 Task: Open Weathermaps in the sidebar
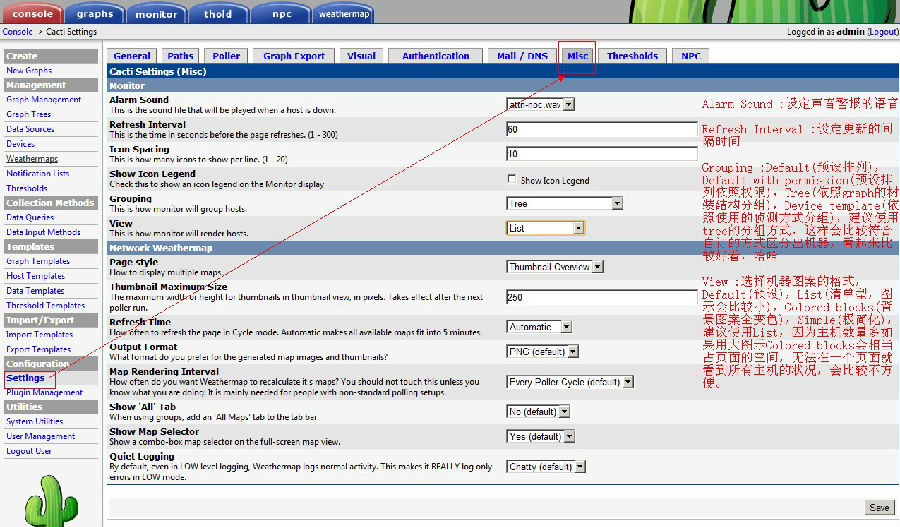coord(32,158)
